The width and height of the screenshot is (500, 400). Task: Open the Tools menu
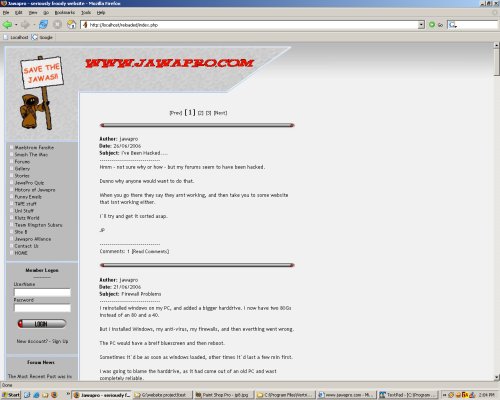[86, 13]
